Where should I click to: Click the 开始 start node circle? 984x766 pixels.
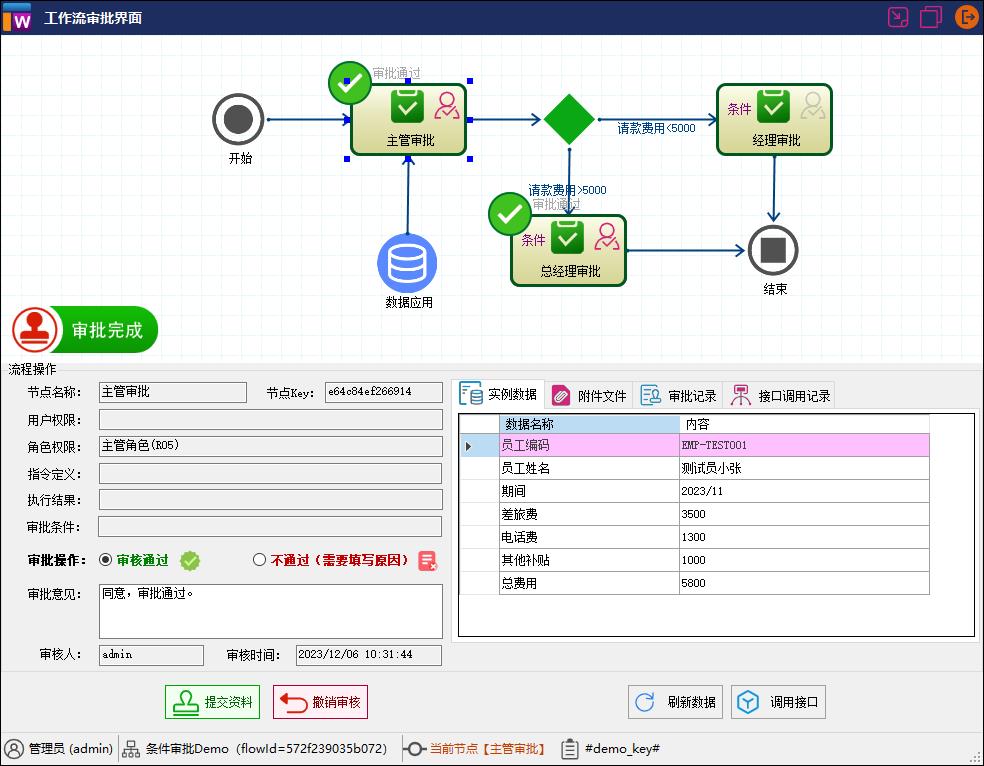point(238,119)
